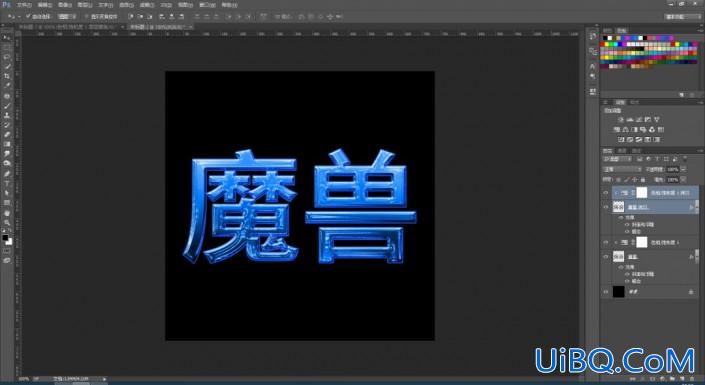This screenshot has width=705, height=385.
Task: Select the Magic Wand tool
Action: (7, 66)
